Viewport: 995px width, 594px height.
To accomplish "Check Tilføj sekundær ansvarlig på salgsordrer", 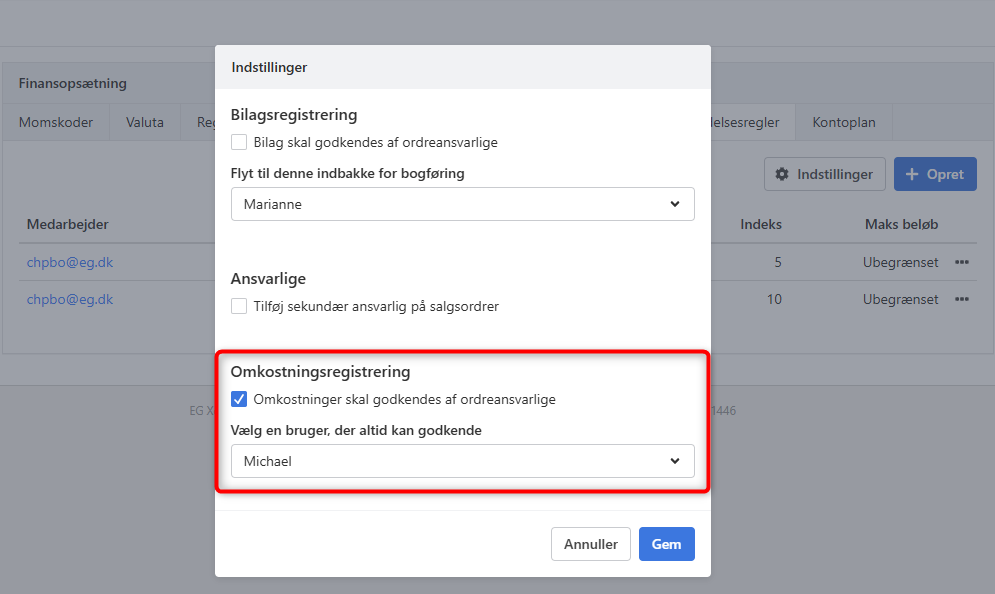I will point(239,306).
